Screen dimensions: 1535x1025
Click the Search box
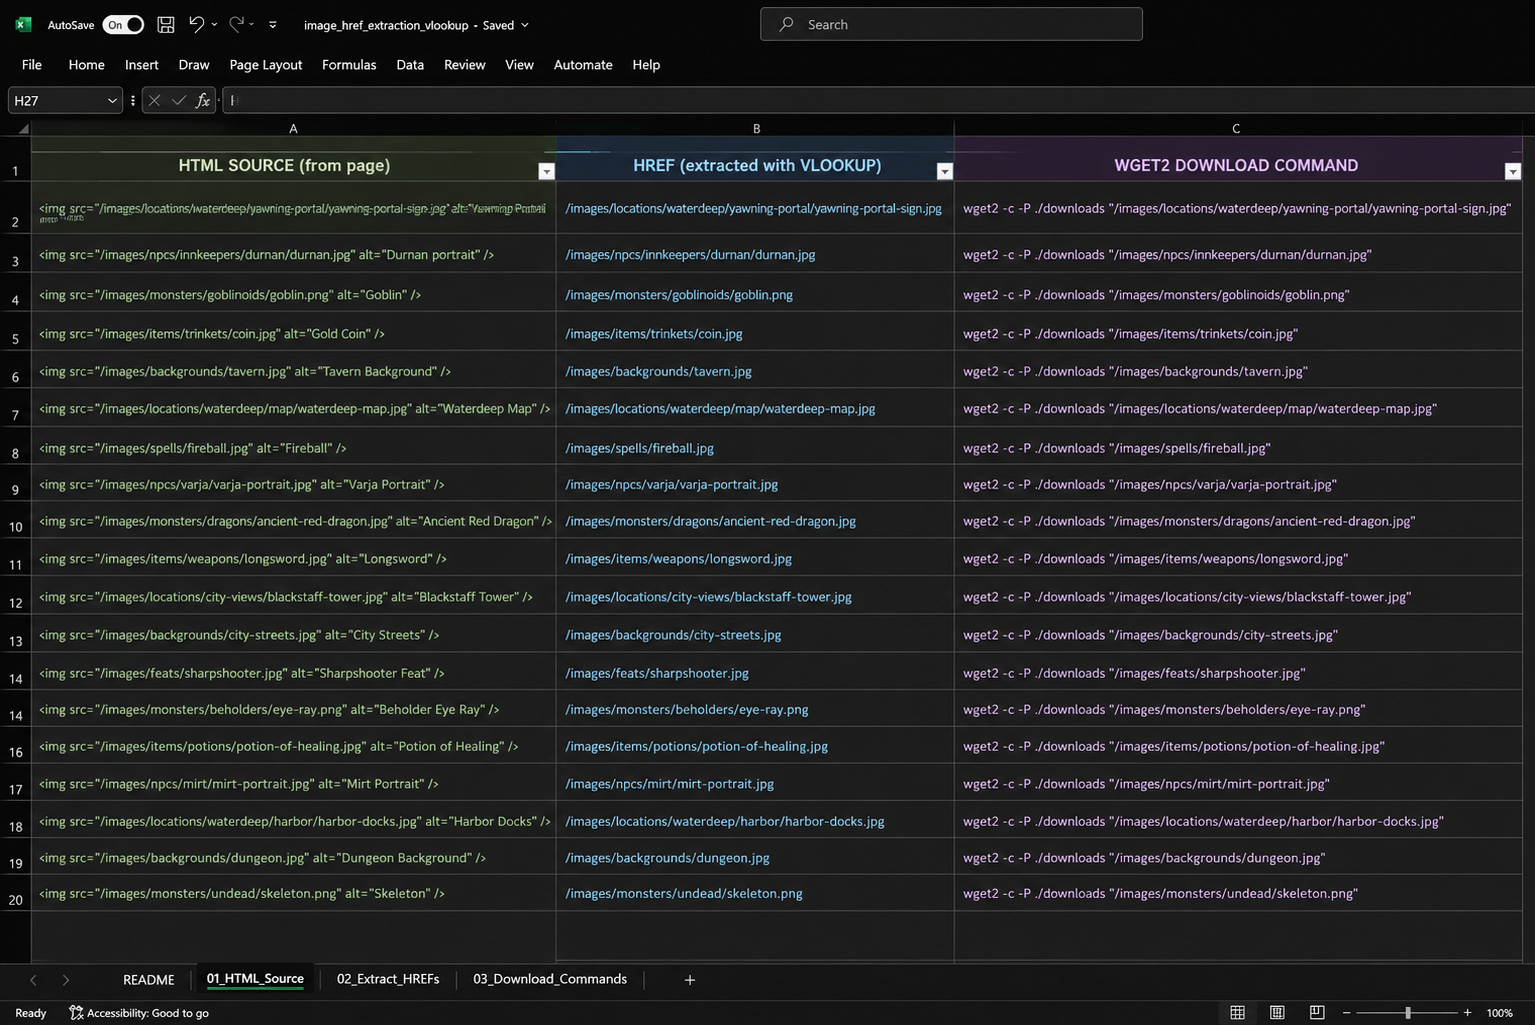coord(951,24)
